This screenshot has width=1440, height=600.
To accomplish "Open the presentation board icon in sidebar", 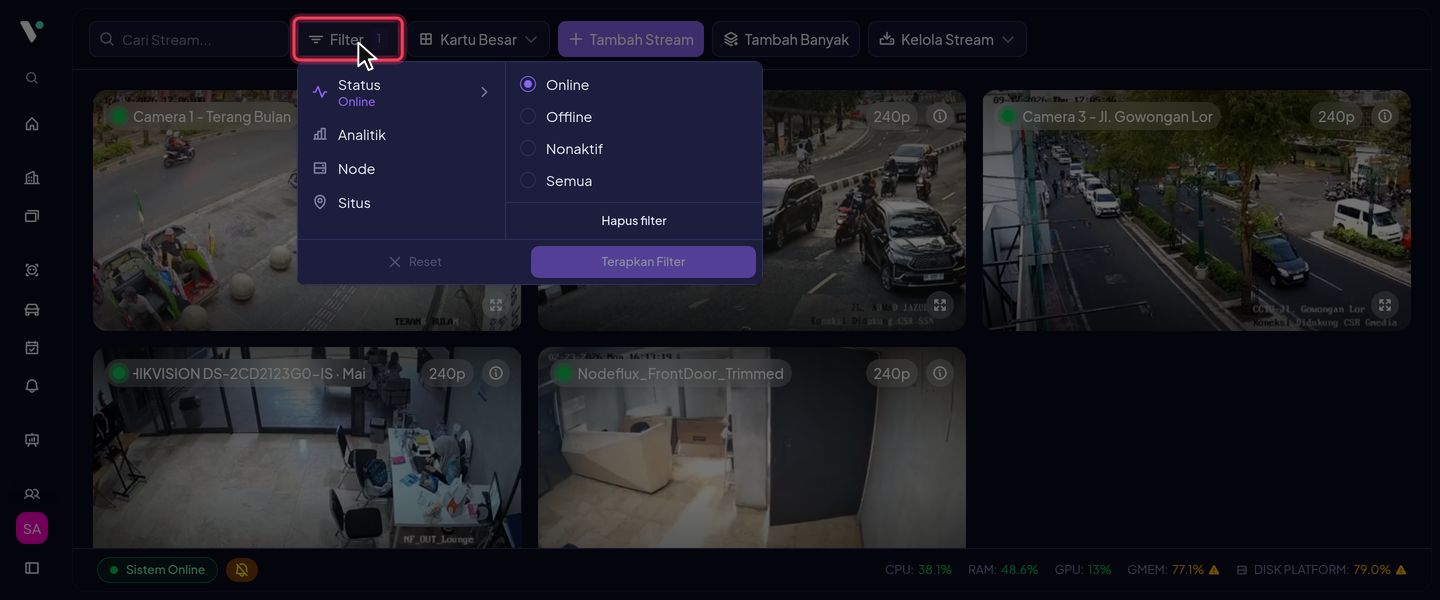I will click(32, 440).
